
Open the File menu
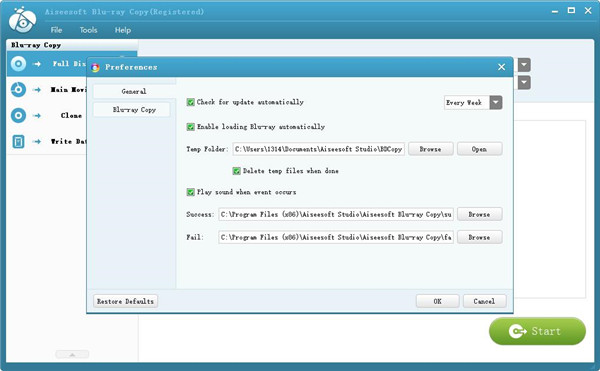(x=56, y=30)
